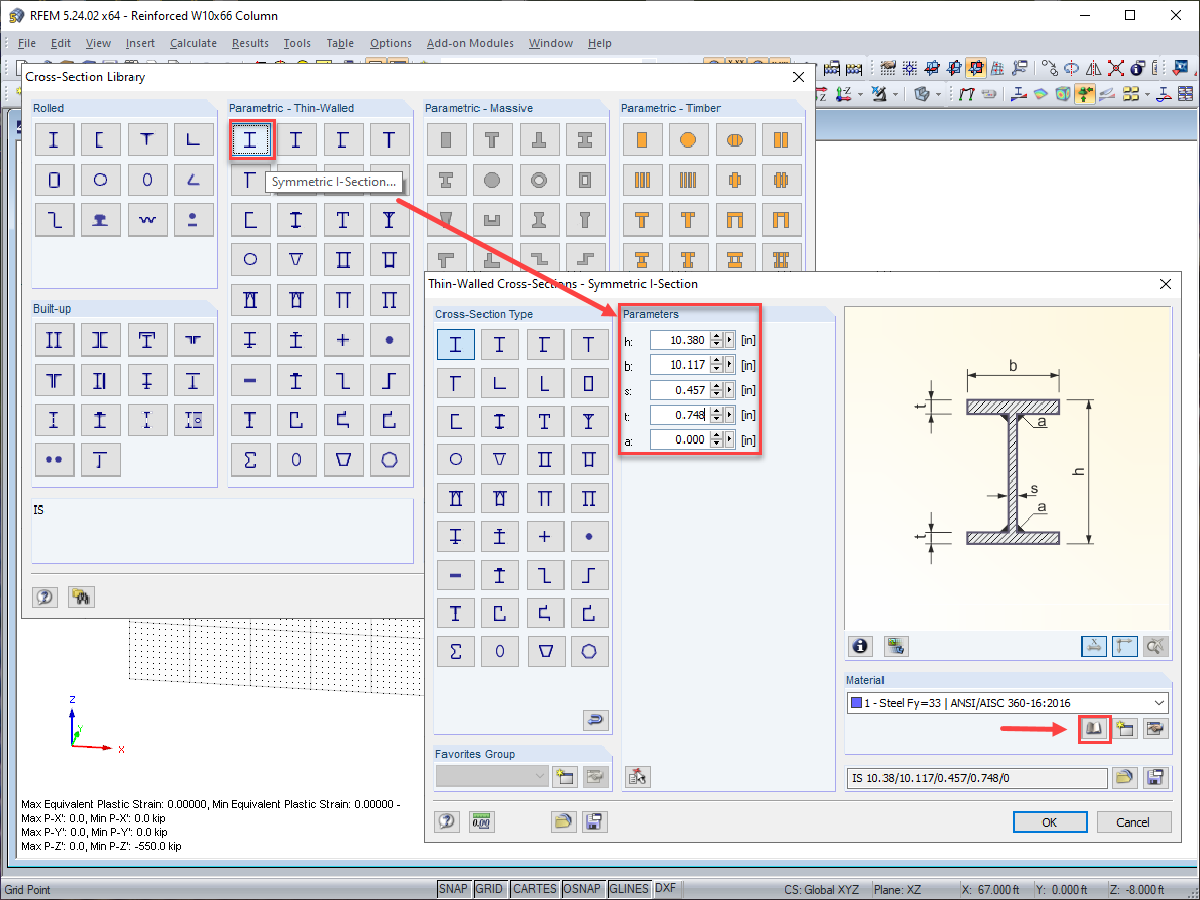This screenshot has width=1200, height=900.
Task: Select the Sigma section type icon
Action: (456, 651)
